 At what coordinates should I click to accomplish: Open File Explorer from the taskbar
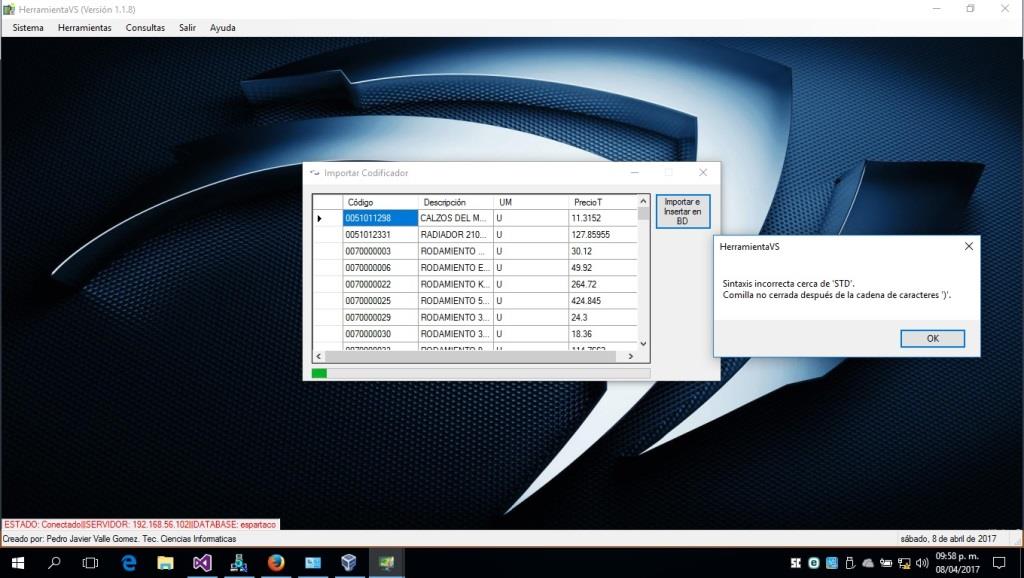165,562
